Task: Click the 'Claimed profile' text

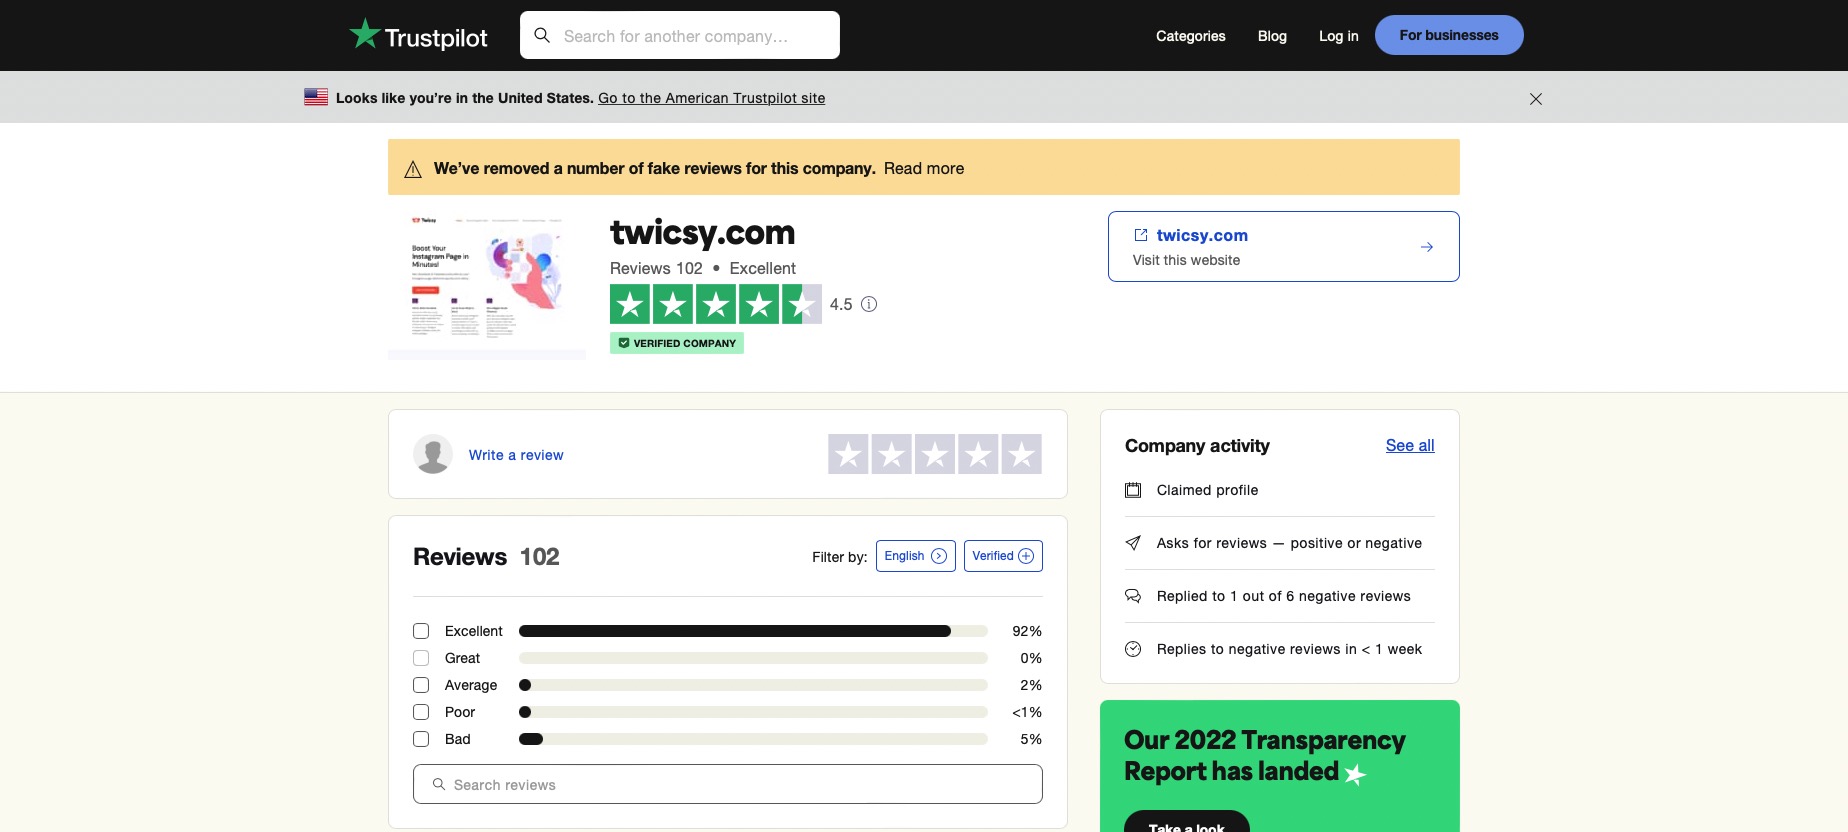Action: (1207, 490)
